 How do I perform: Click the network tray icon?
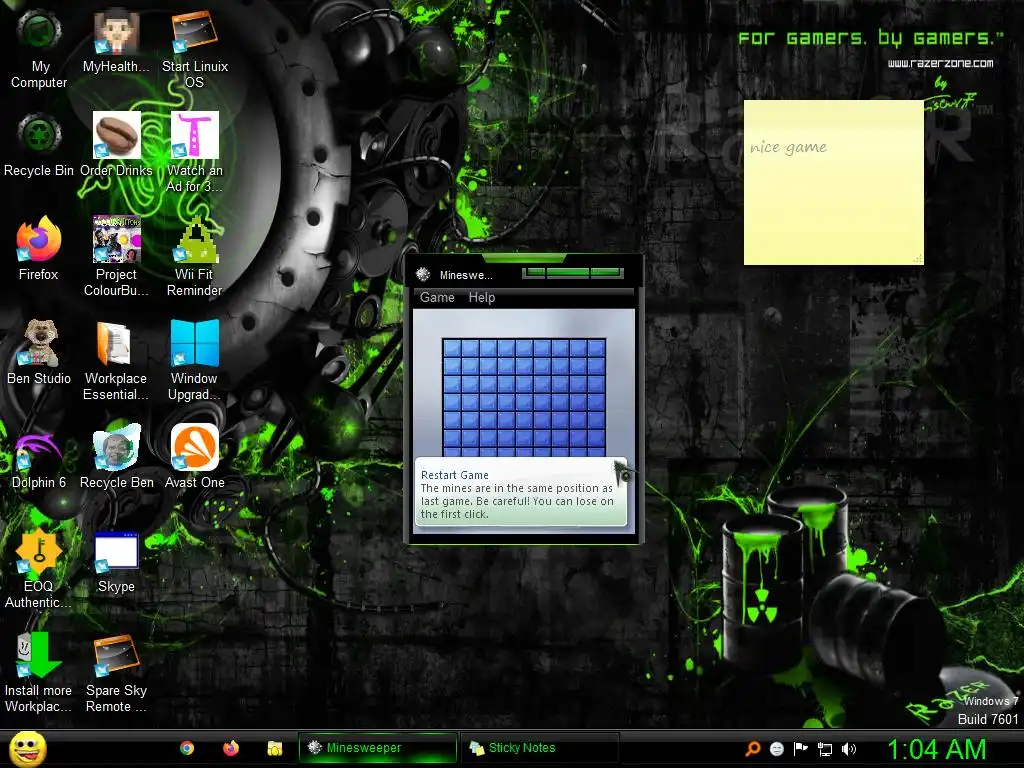point(825,750)
